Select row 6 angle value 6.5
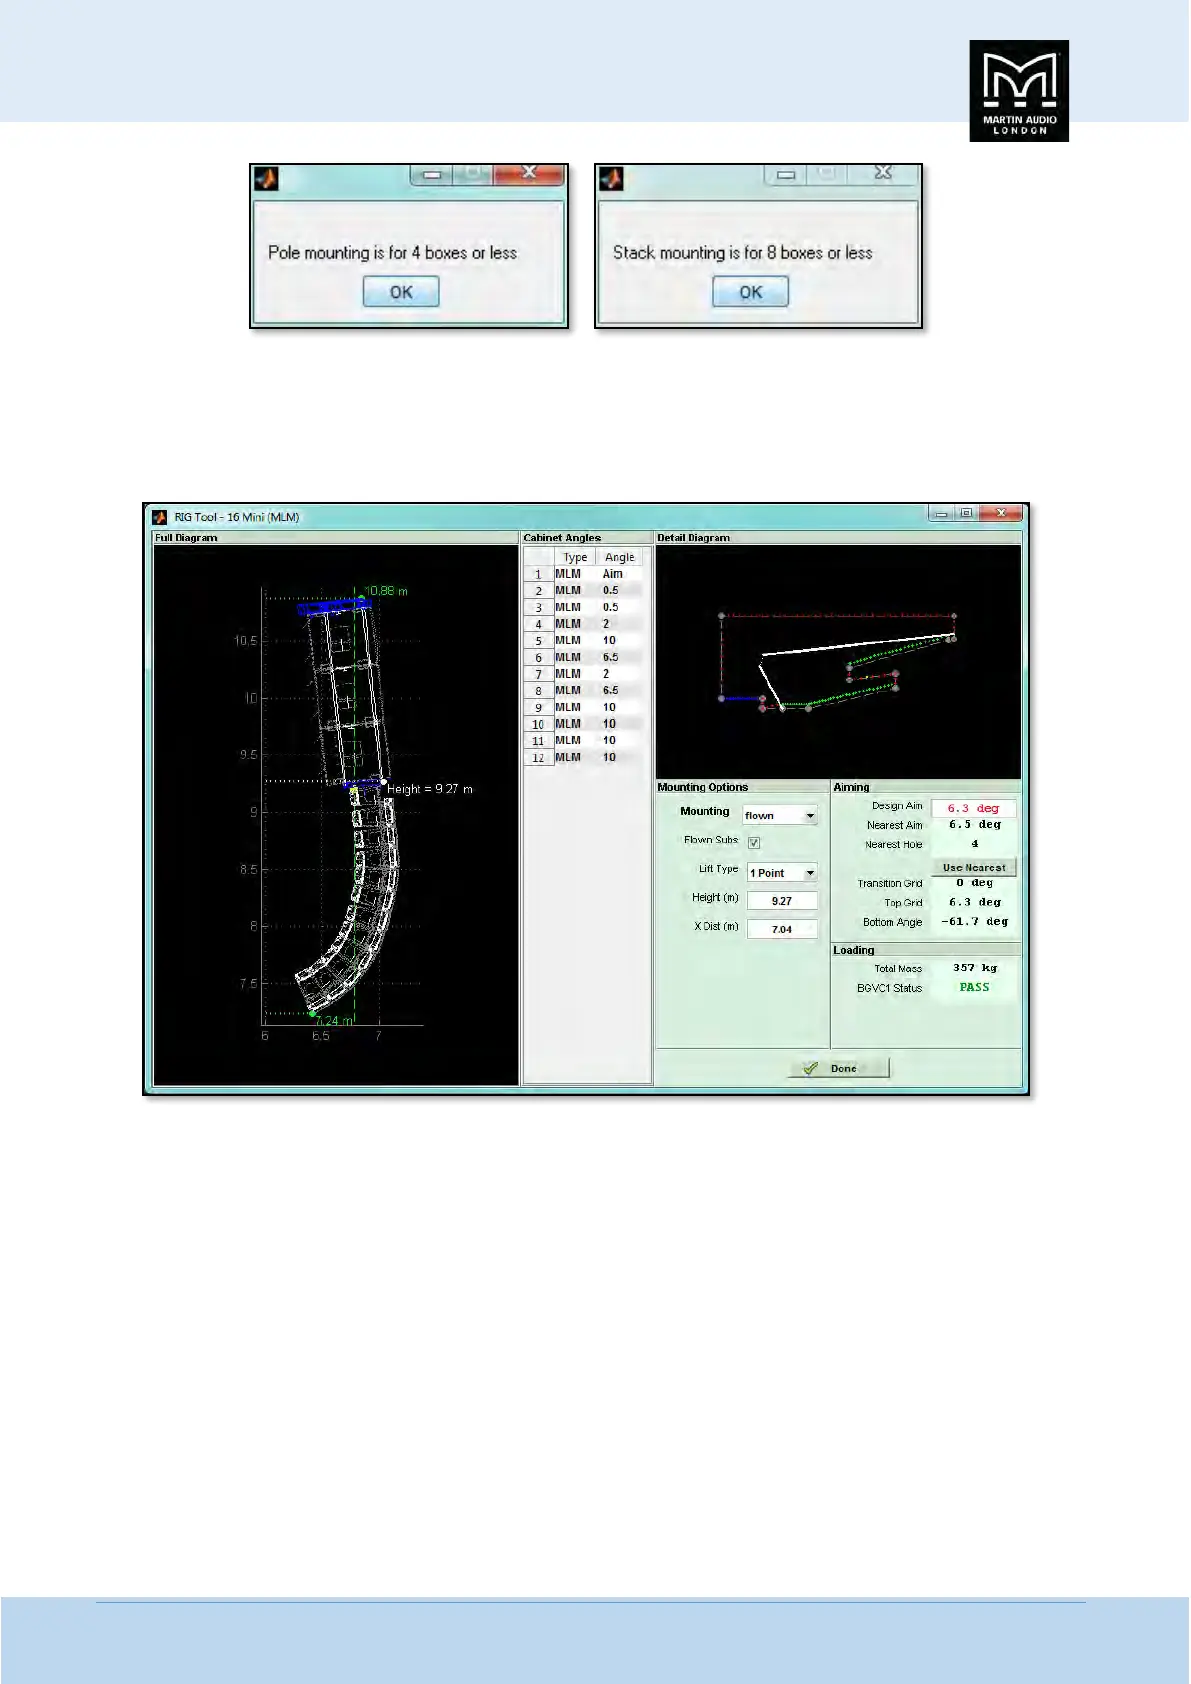The image size is (1191, 1684). (620, 657)
